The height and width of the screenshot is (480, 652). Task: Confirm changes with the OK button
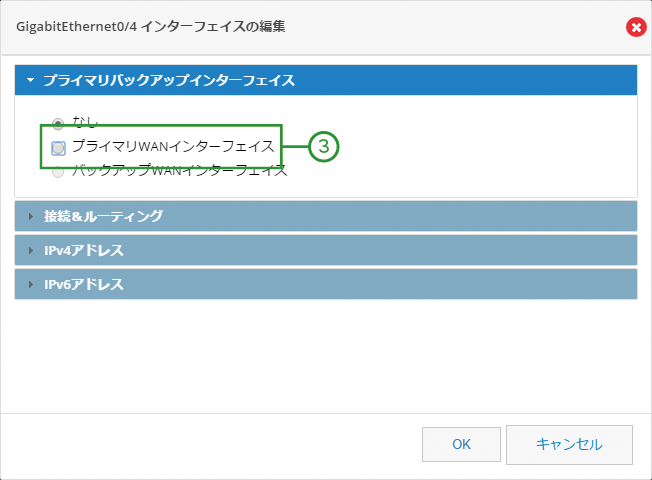(461, 444)
